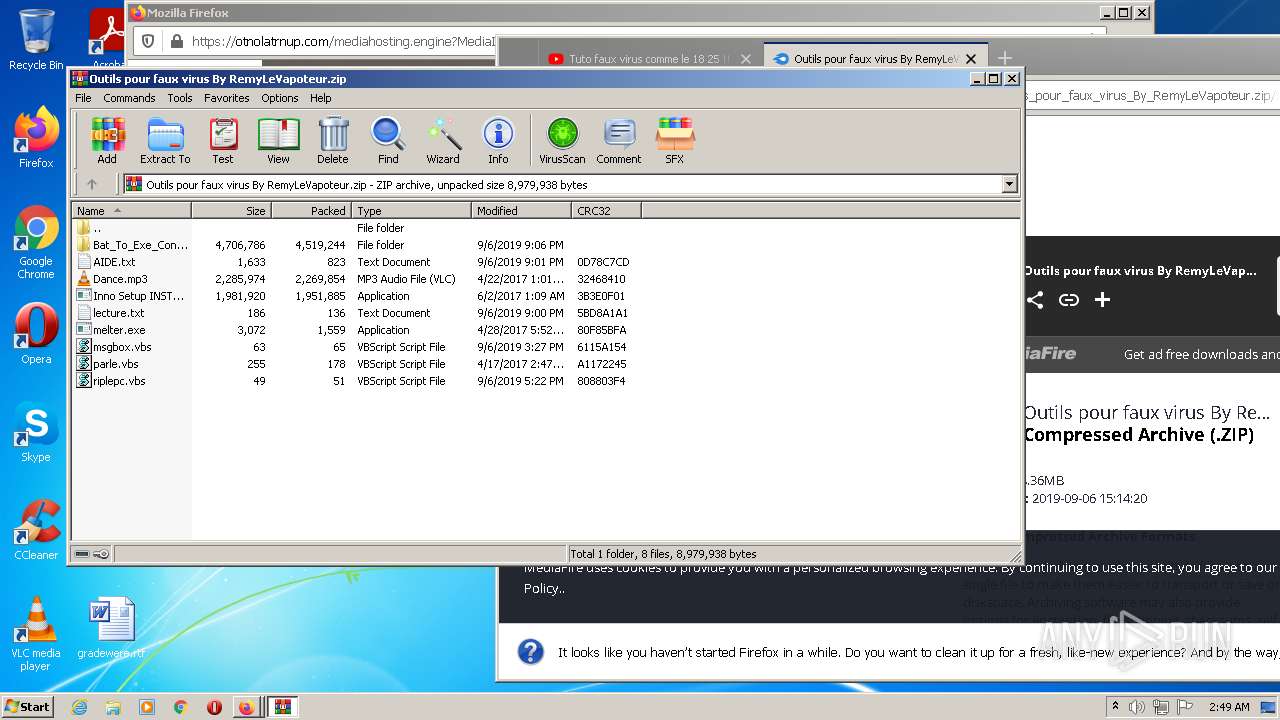Click the Start button
Viewport: 1280px width, 720px height.
28,707
